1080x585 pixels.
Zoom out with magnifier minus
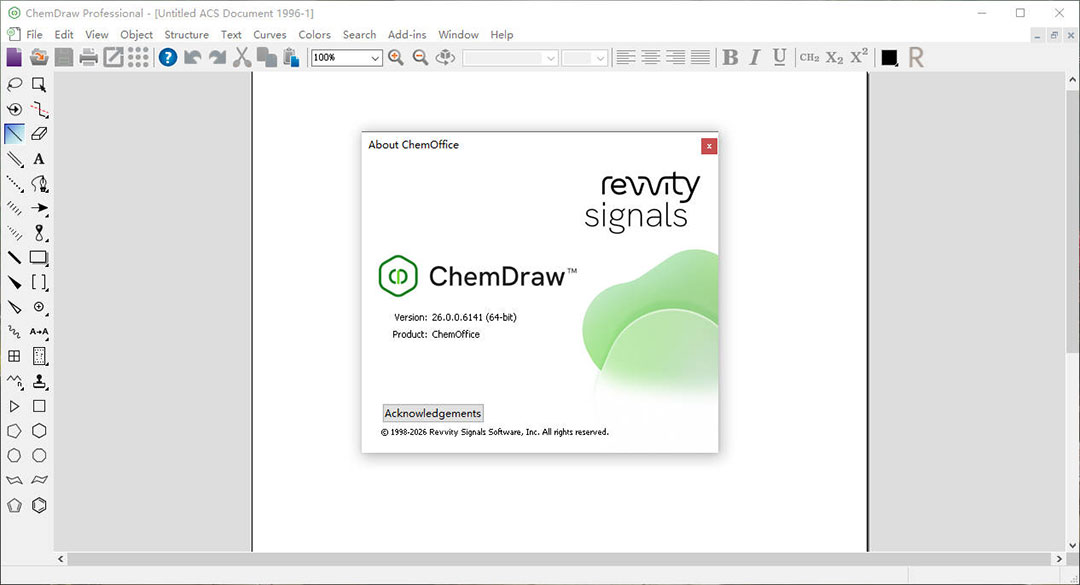[x=420, y=57]
